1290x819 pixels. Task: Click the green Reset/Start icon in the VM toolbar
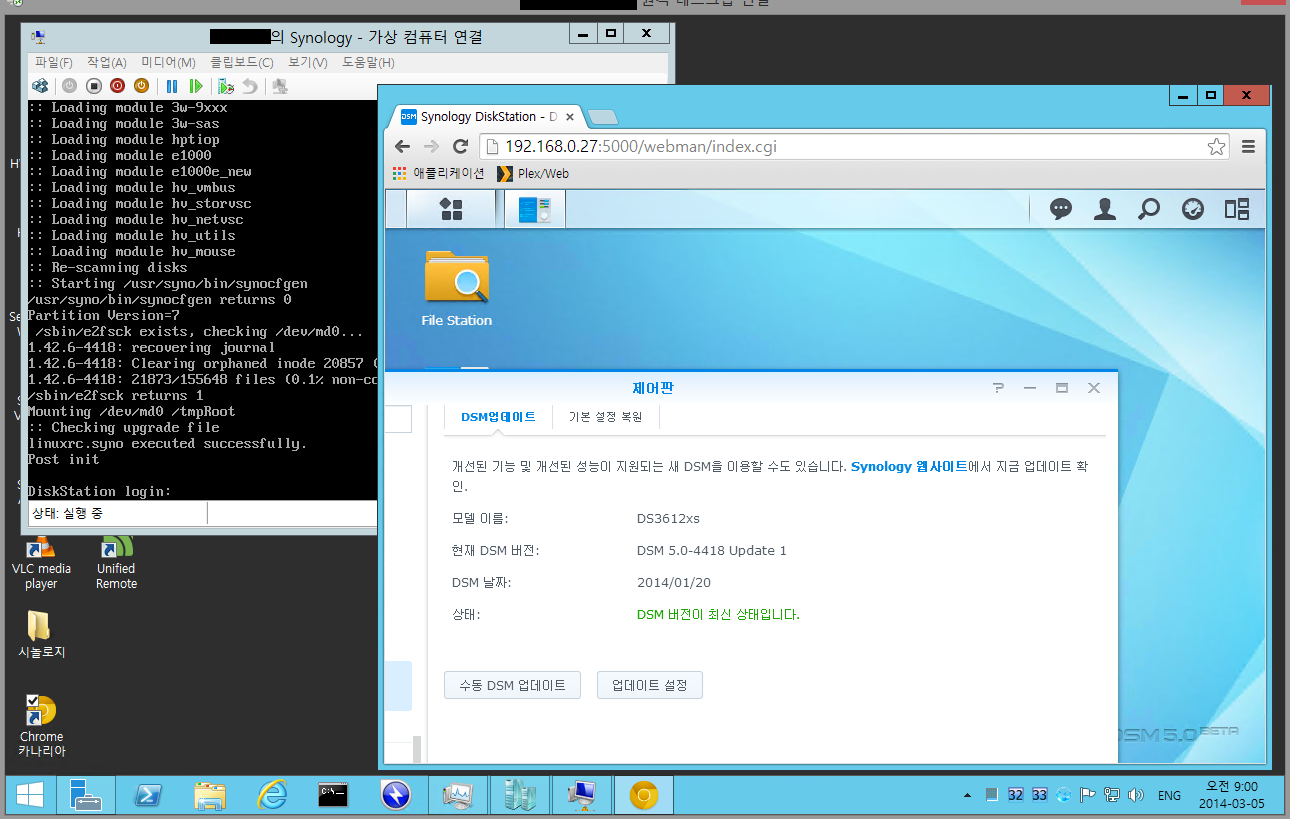tap(196, 86)
